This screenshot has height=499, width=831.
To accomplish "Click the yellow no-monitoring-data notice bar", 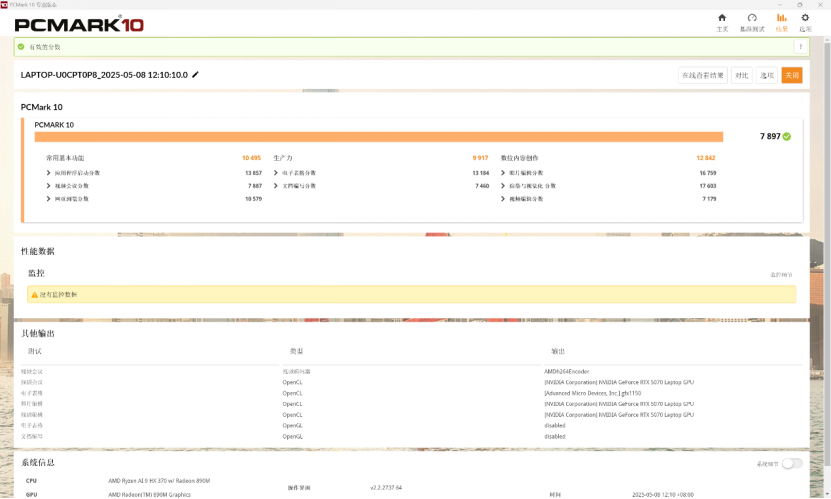I will click(411, 295).
